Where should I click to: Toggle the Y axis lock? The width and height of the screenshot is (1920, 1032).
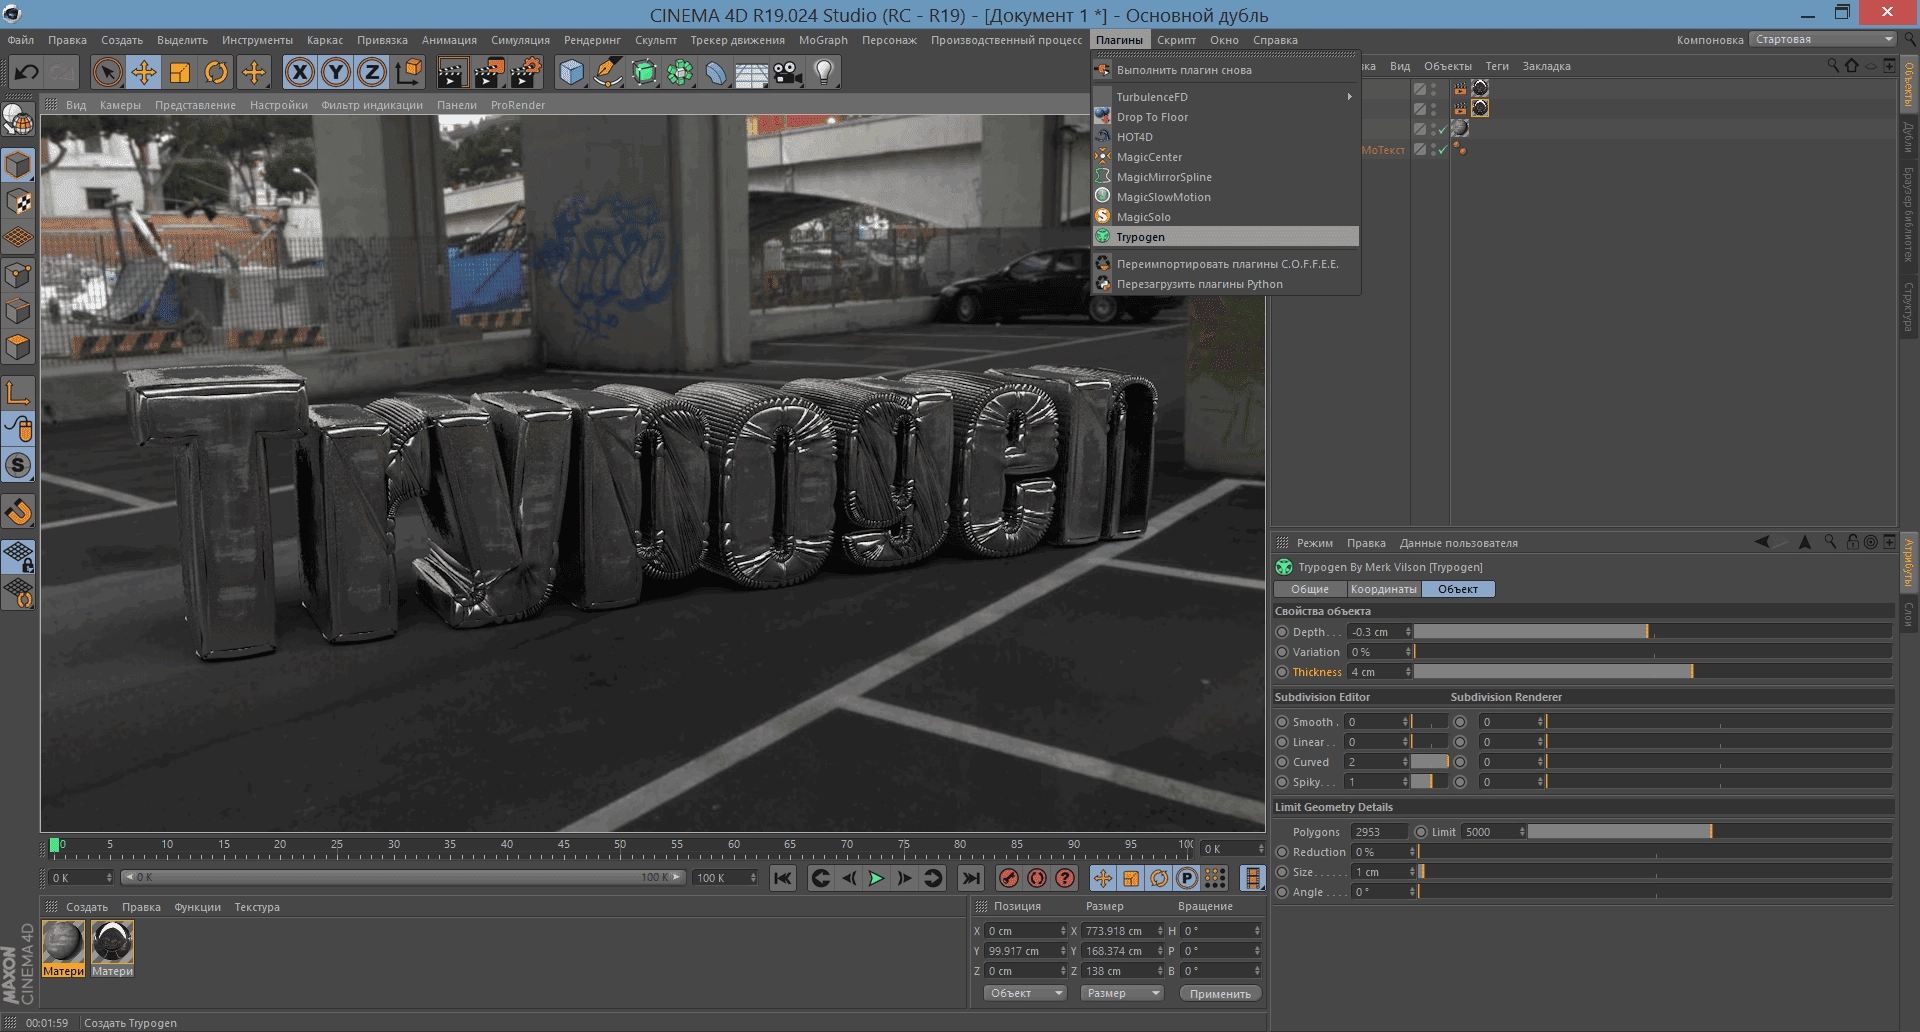[336, 72]
